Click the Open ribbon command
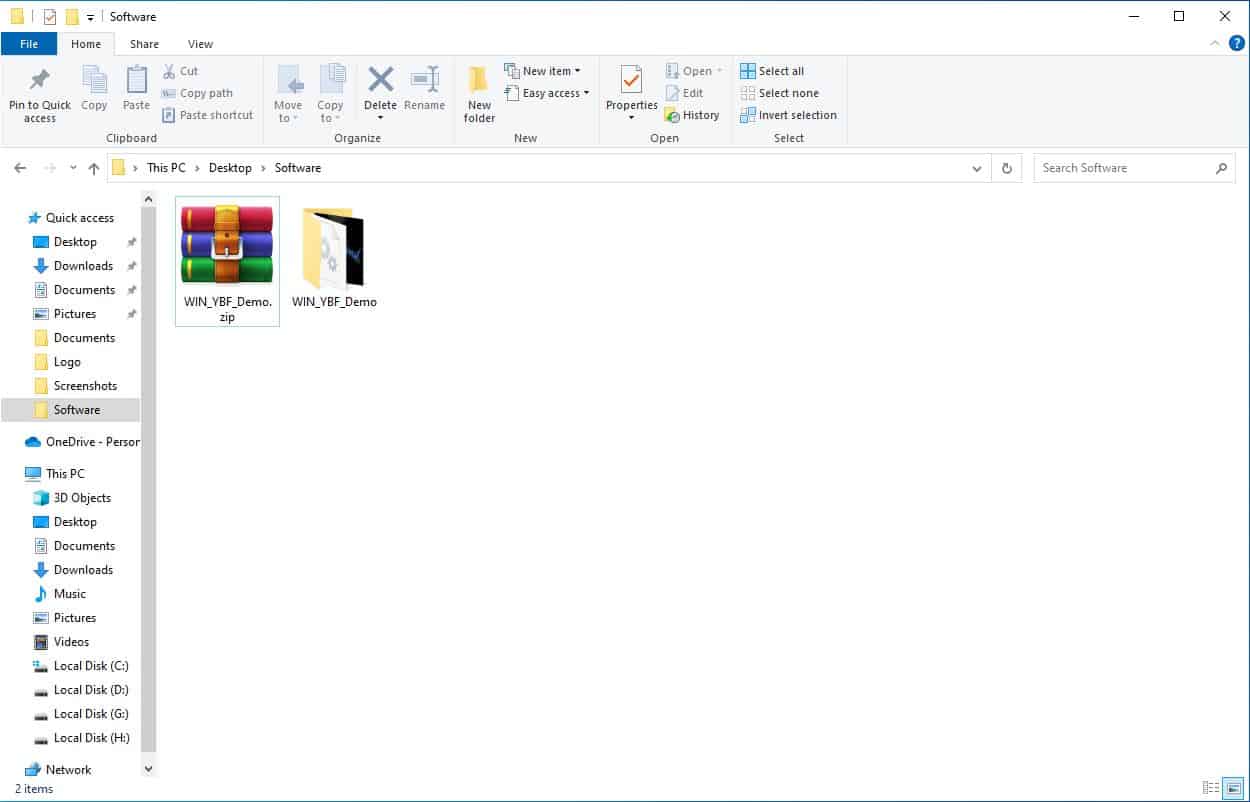This screenshot has height=802, width=1250. pos(694,71)
